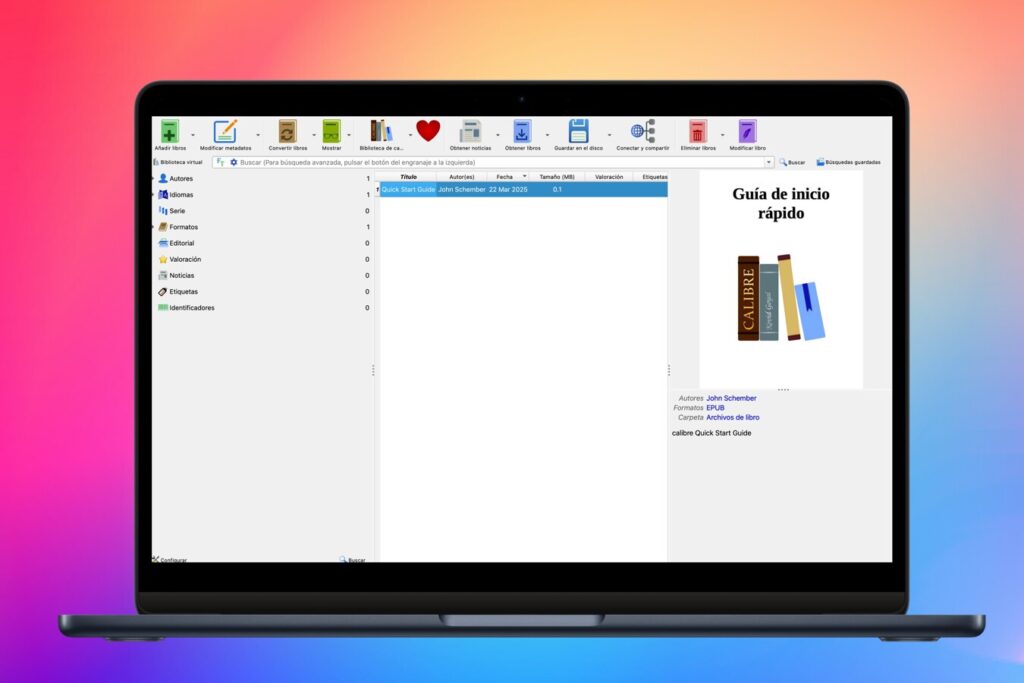
Task: Click the Obtener noticias icon
Action: [470, 128]
